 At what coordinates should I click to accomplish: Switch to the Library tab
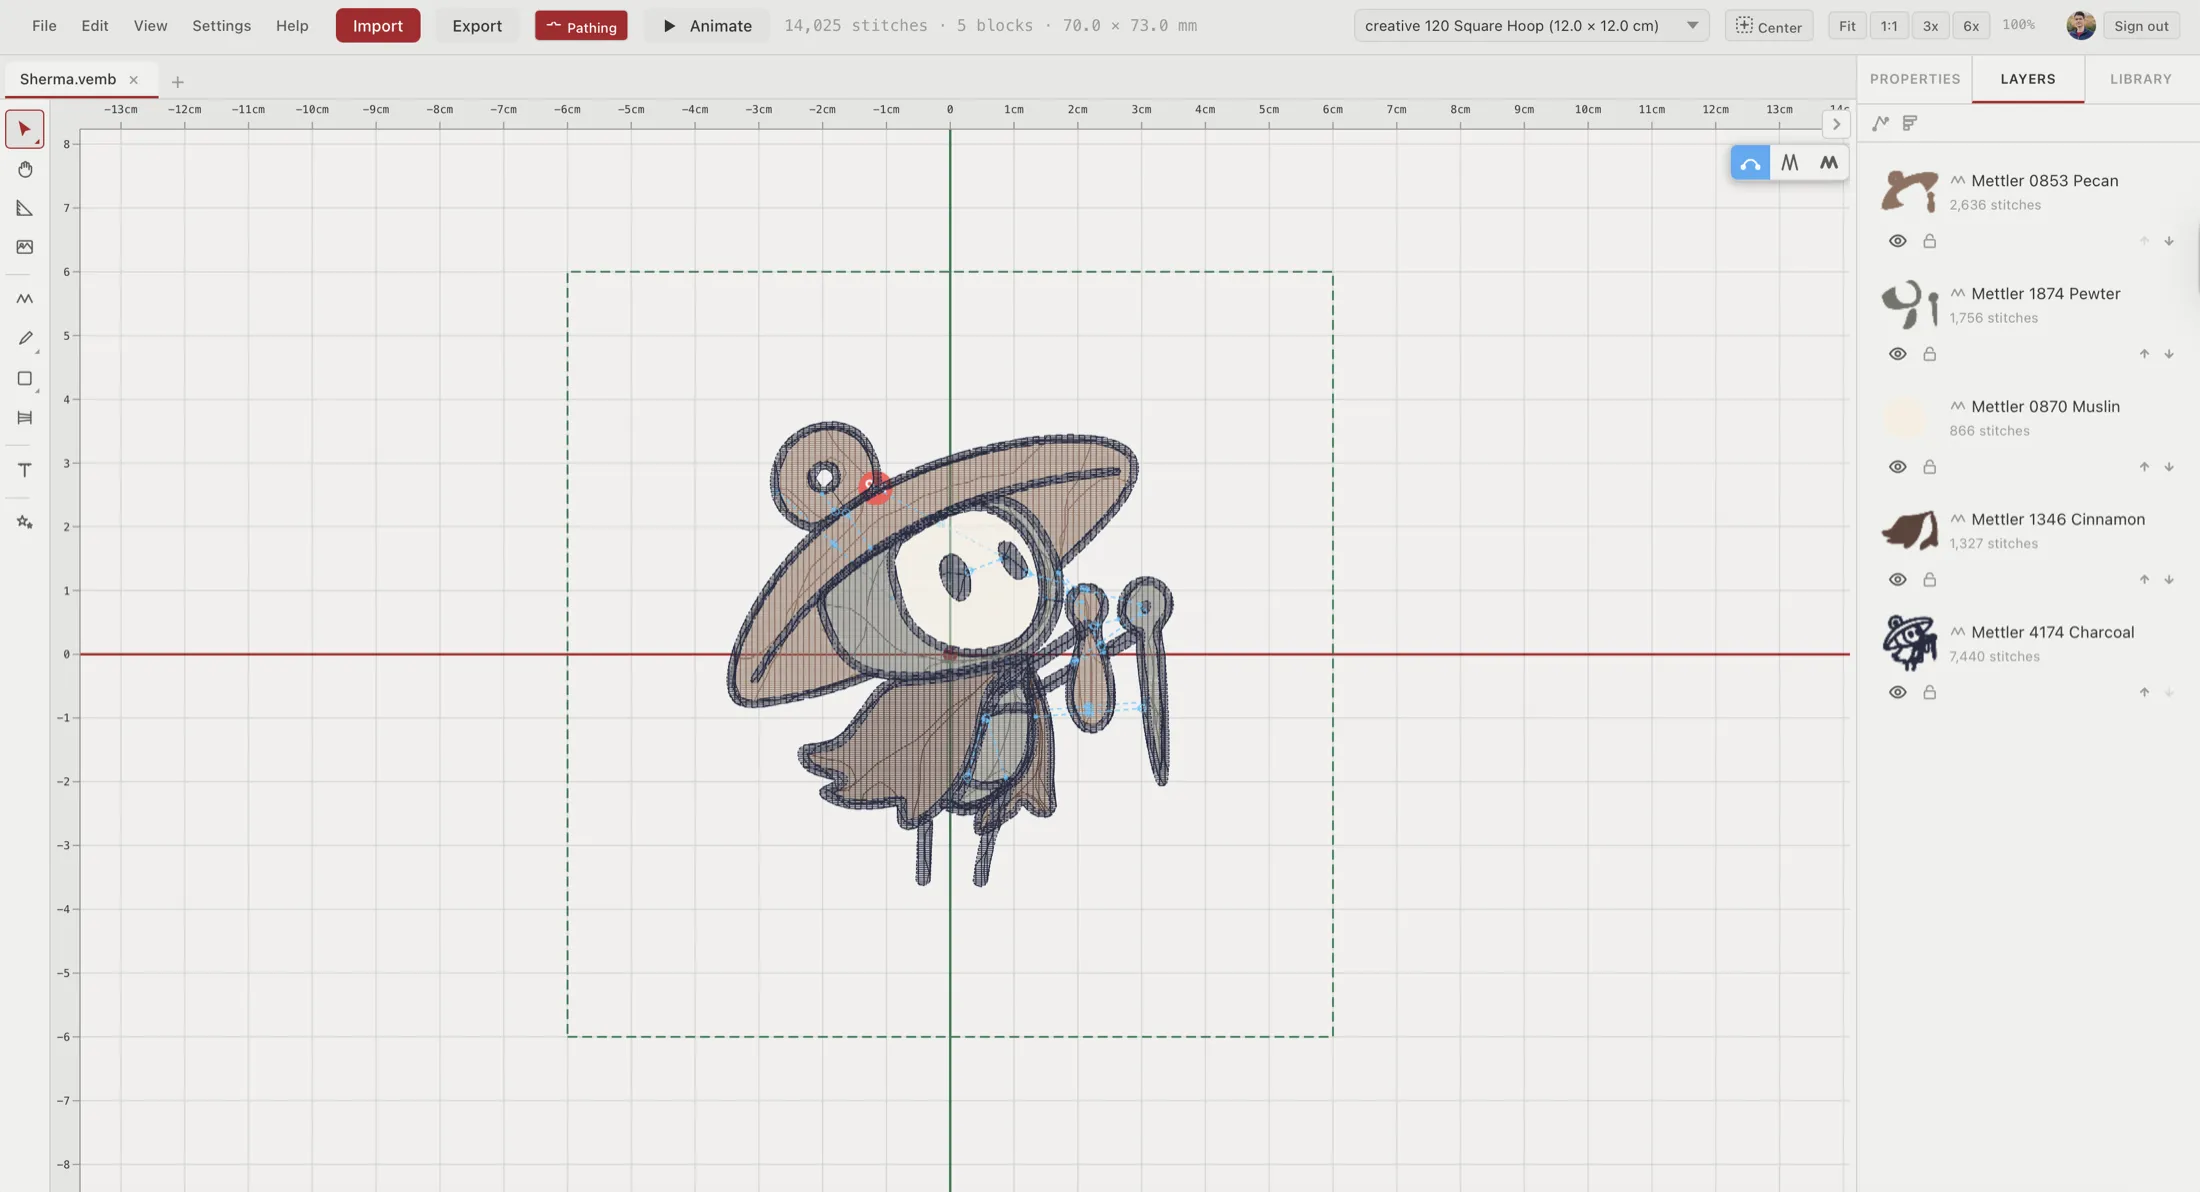click(2140, 79)
